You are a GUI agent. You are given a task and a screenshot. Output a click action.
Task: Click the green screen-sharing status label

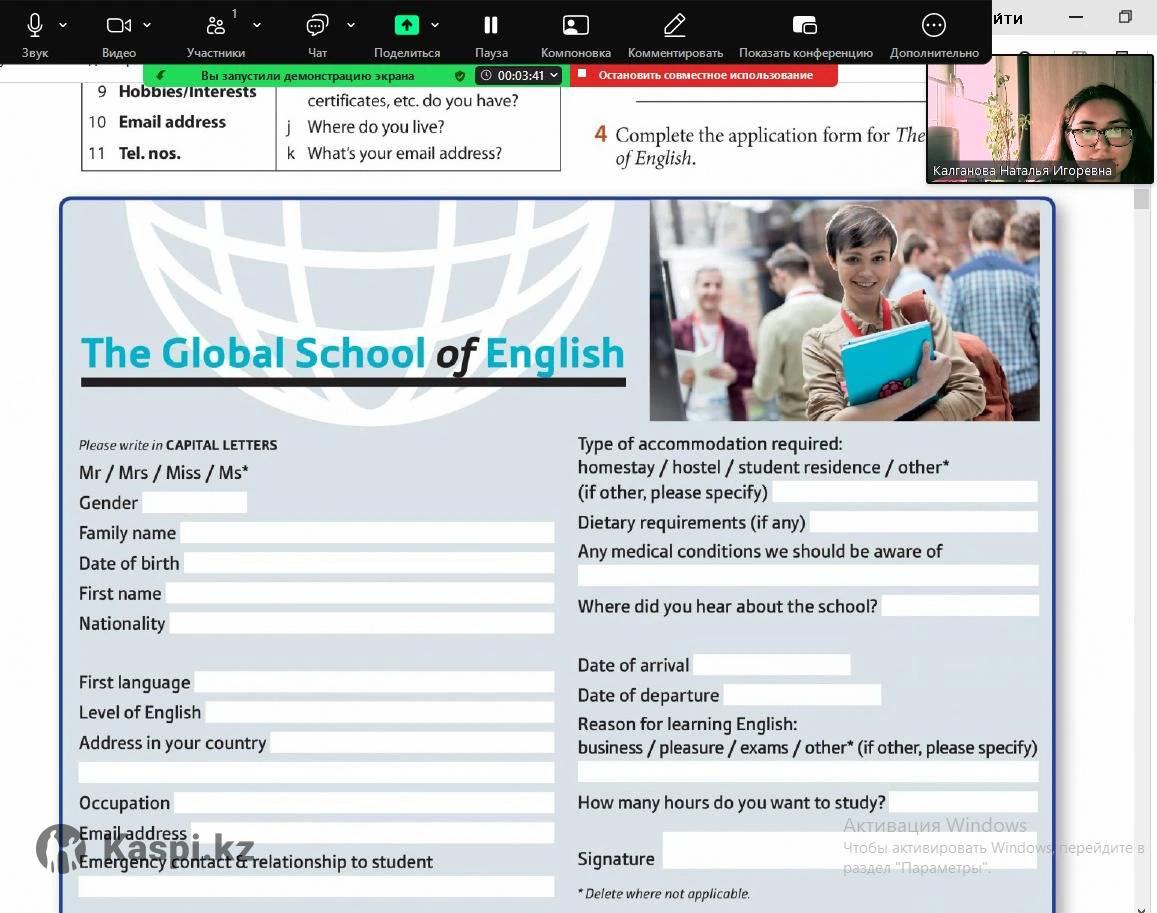point(307,76)
